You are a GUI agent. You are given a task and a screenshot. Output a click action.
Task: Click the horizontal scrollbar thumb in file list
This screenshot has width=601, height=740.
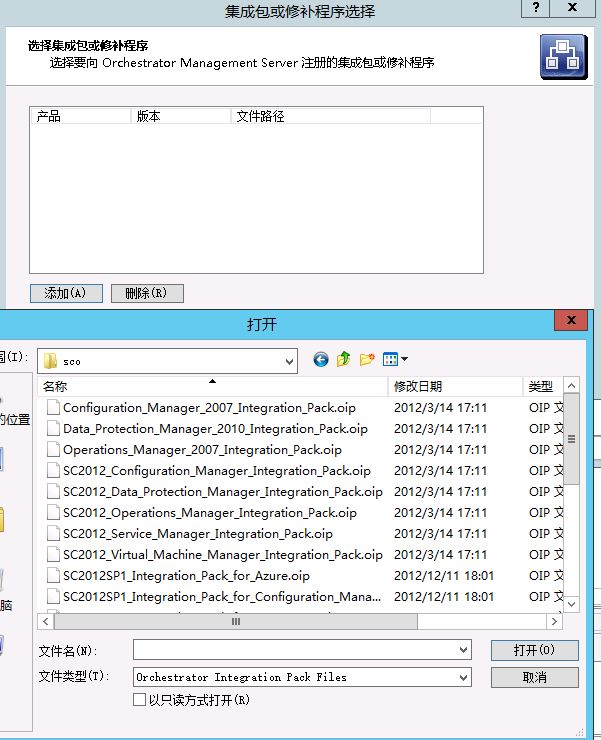(236, 622)
